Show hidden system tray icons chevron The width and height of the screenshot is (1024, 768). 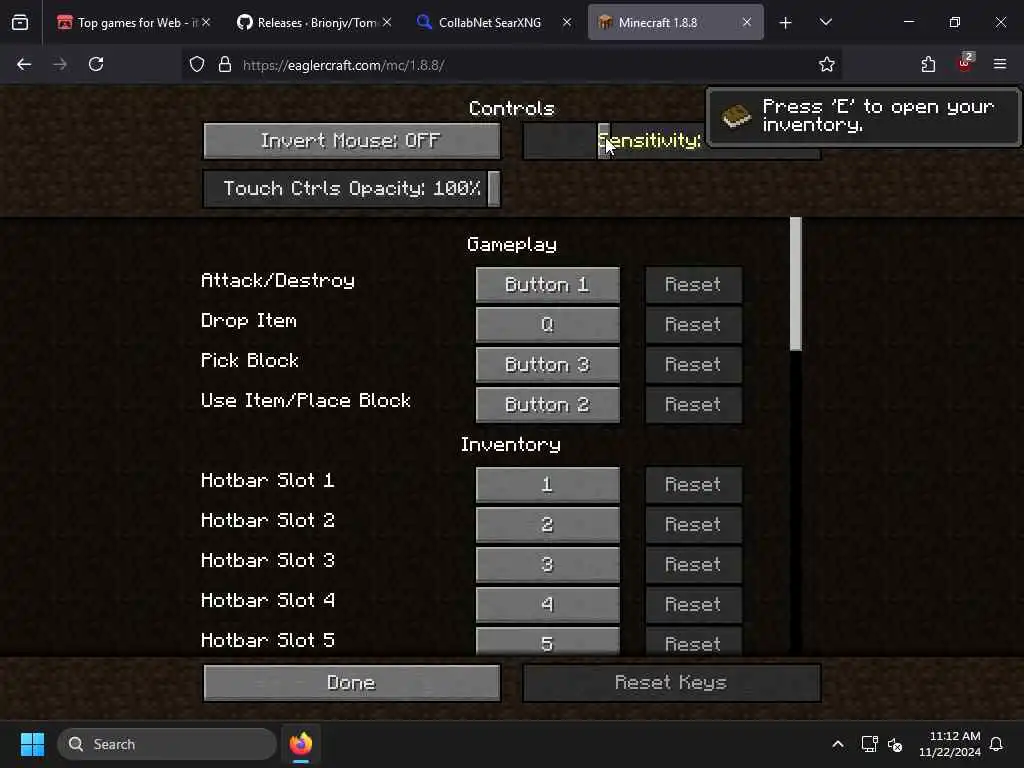click(838, 744)
